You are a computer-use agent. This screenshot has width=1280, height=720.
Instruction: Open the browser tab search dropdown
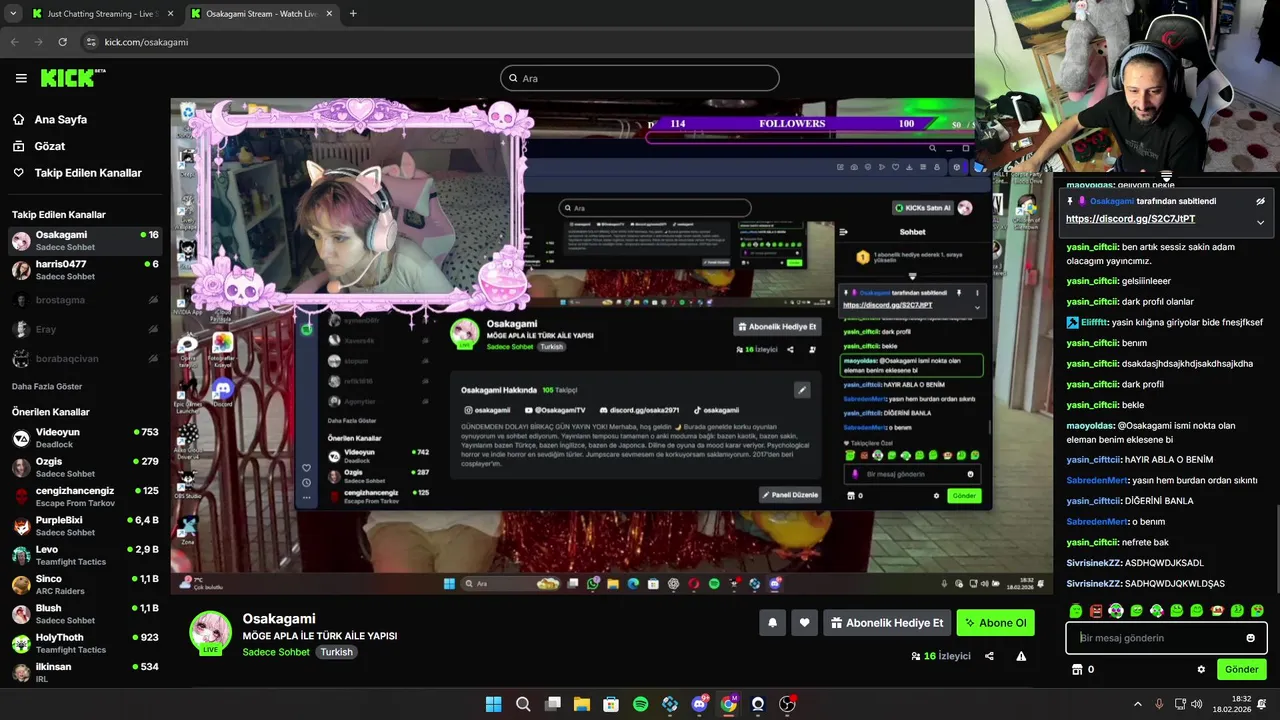click(x=13, y=13)
